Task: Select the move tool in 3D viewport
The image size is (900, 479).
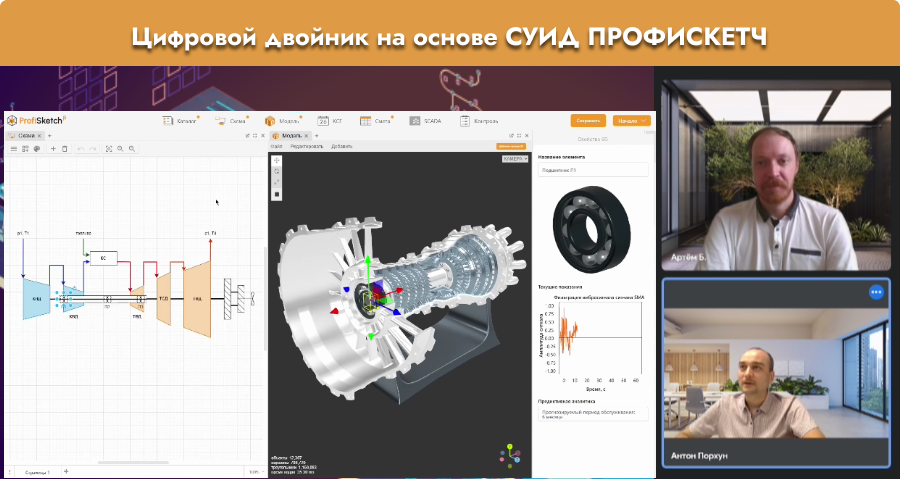Action: 277,161
